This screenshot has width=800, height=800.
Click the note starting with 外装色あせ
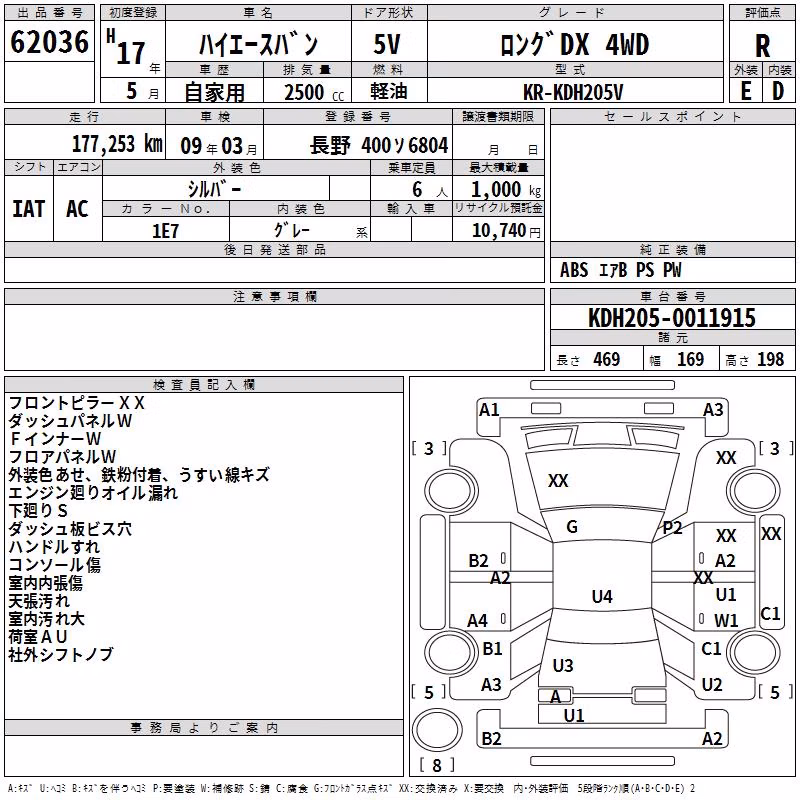click(x=139, y=474)
